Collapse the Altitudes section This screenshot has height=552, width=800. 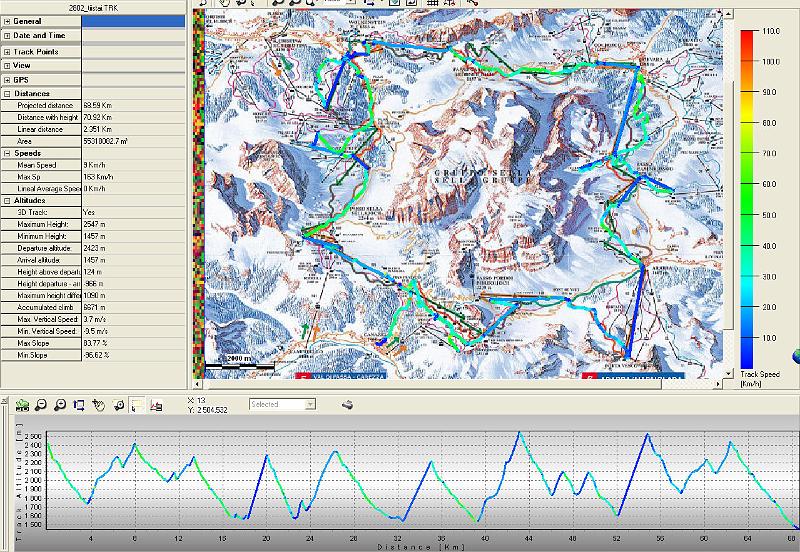(x=7, y=201)
